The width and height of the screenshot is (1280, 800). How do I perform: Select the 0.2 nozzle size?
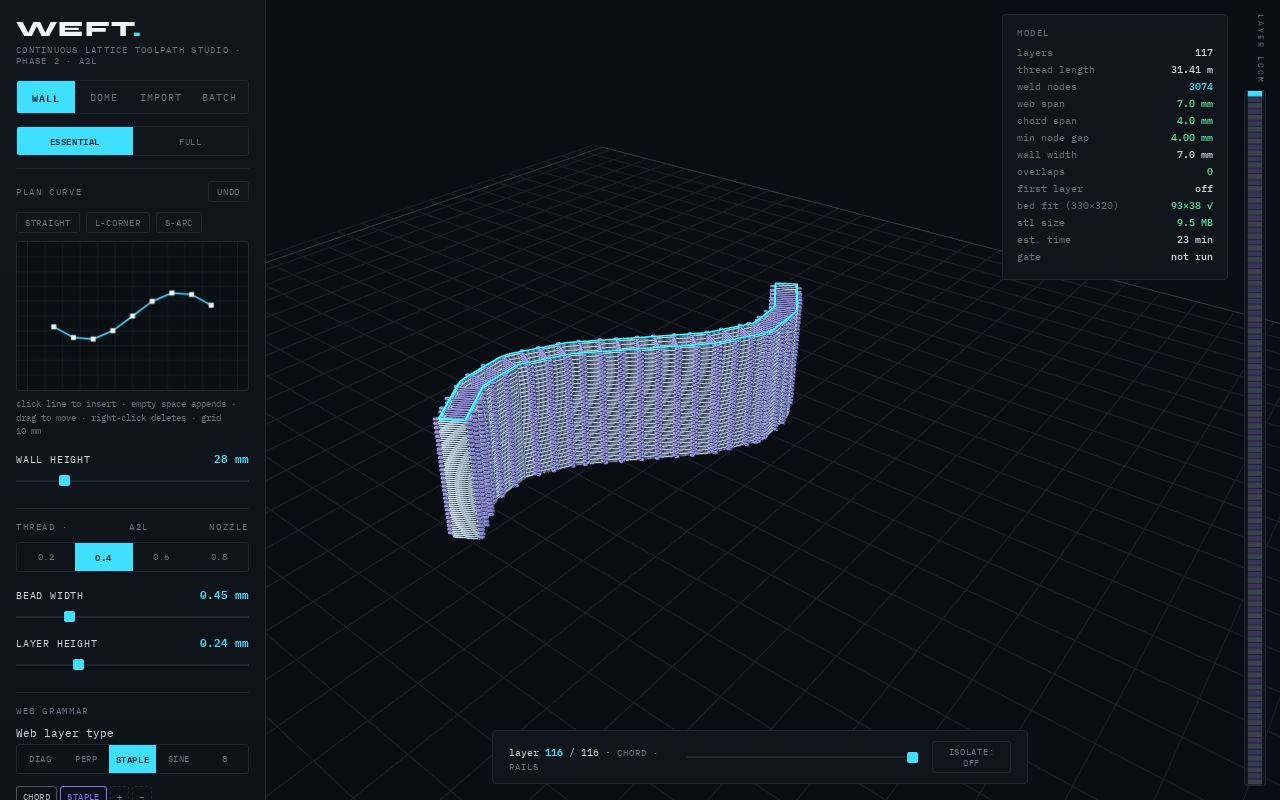tap(46, 557)
